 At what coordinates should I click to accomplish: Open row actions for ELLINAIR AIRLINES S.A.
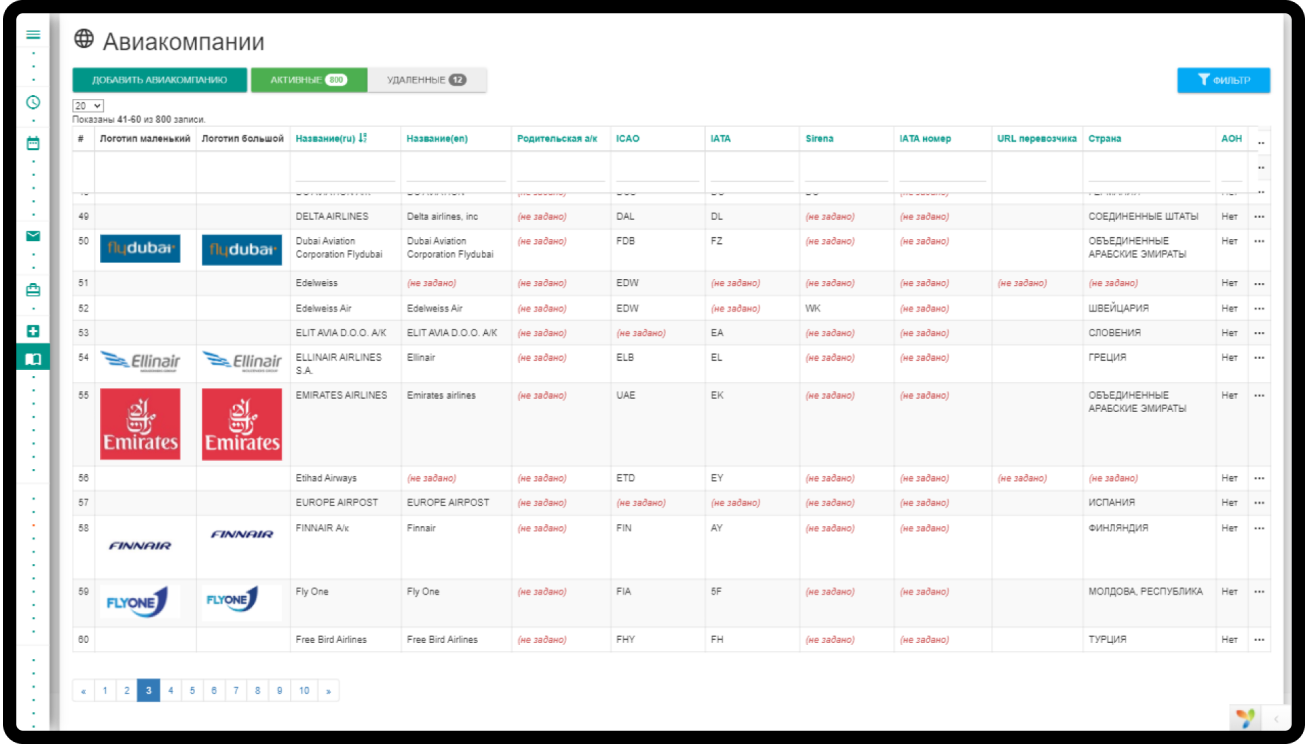point(1259,358)
